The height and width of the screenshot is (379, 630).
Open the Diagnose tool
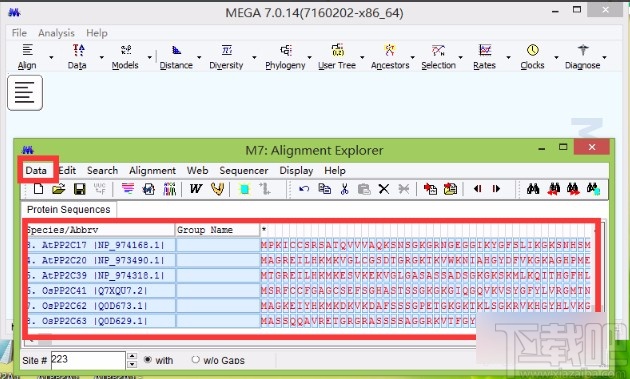pyautogui.click(x=583, y=57)
